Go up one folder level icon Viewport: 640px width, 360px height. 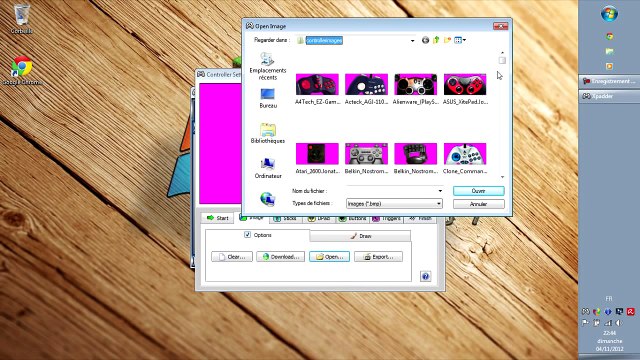[x=436, y=40]
